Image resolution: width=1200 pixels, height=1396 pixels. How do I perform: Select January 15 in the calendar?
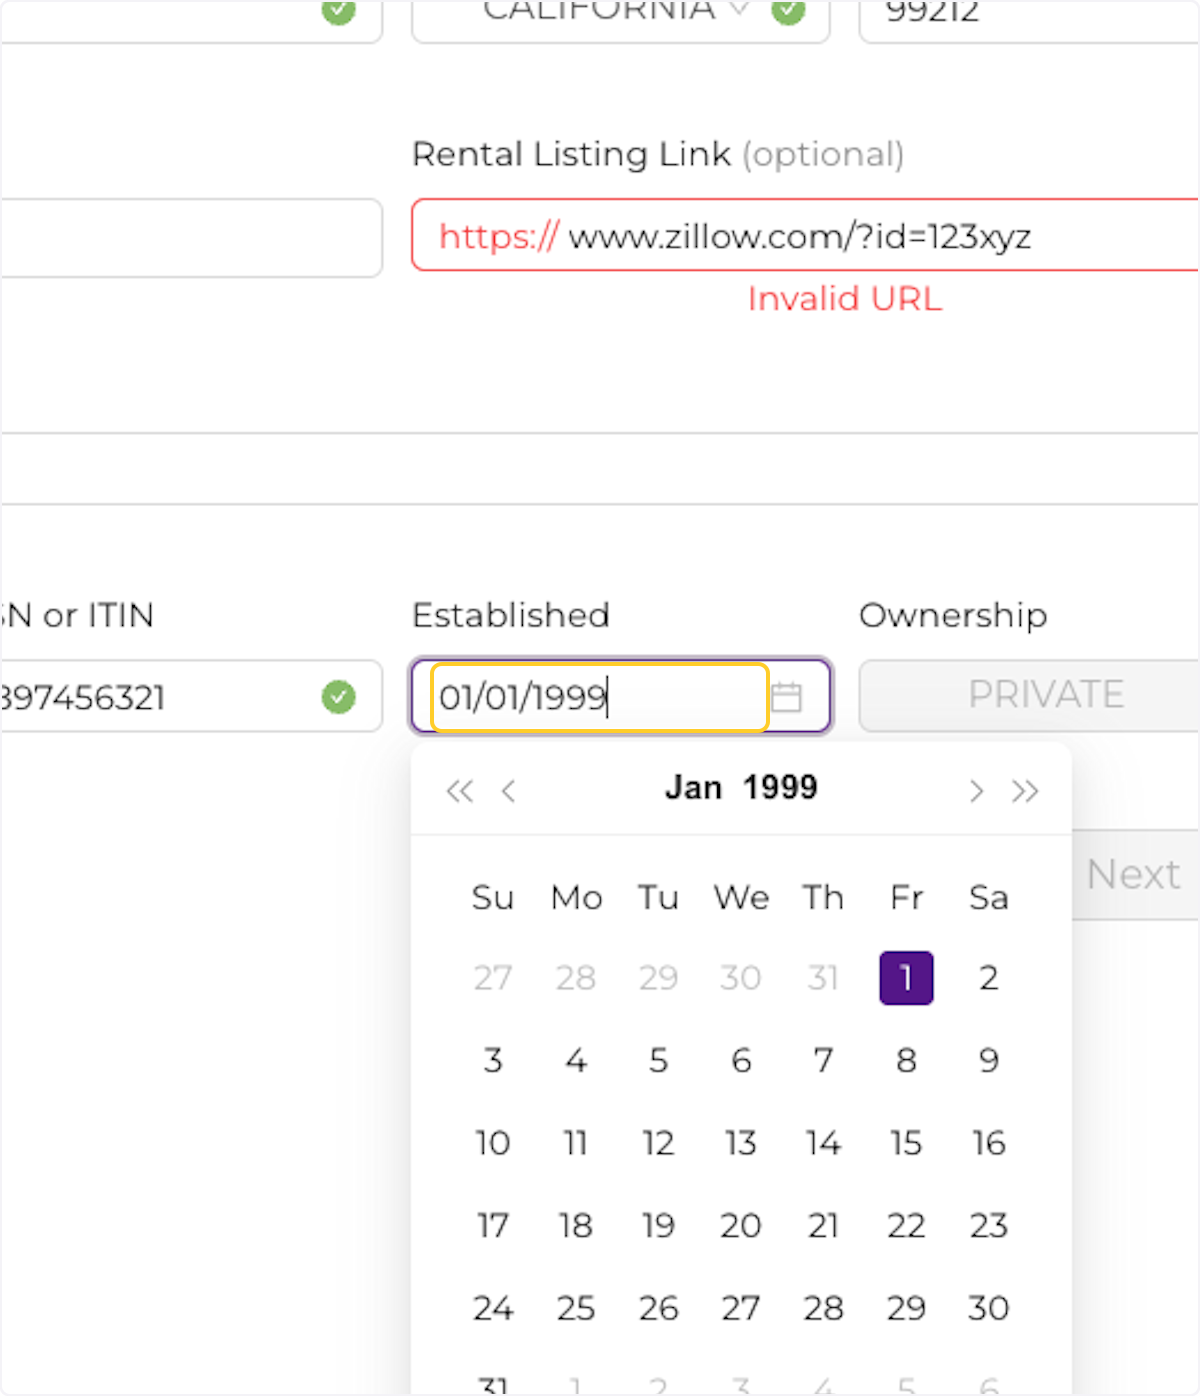pos(905,1143)
